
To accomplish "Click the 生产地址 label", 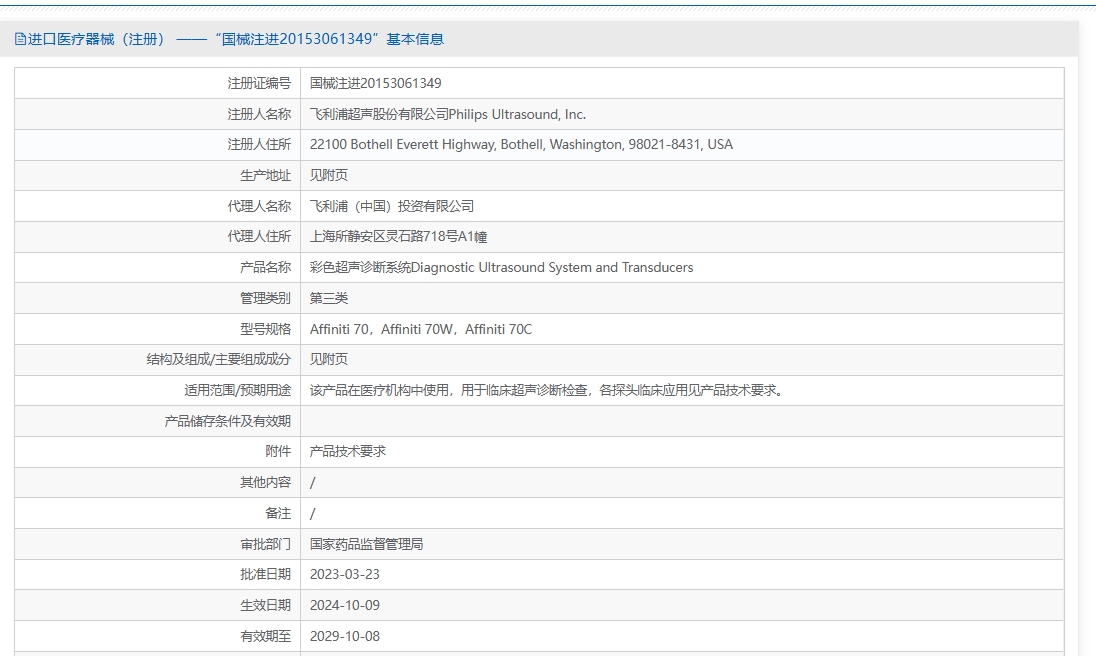I will pyautogui.click(x=265, y=175).
